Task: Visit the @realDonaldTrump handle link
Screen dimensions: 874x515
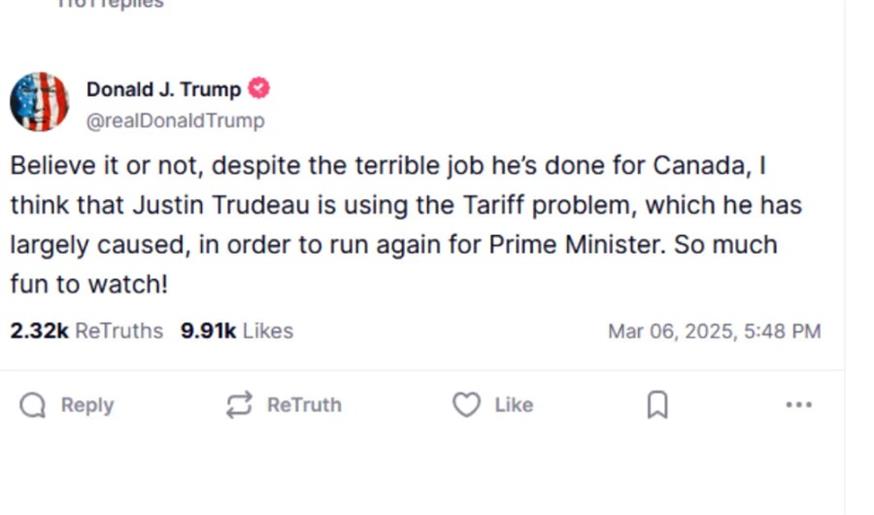Action: (175, 121)
